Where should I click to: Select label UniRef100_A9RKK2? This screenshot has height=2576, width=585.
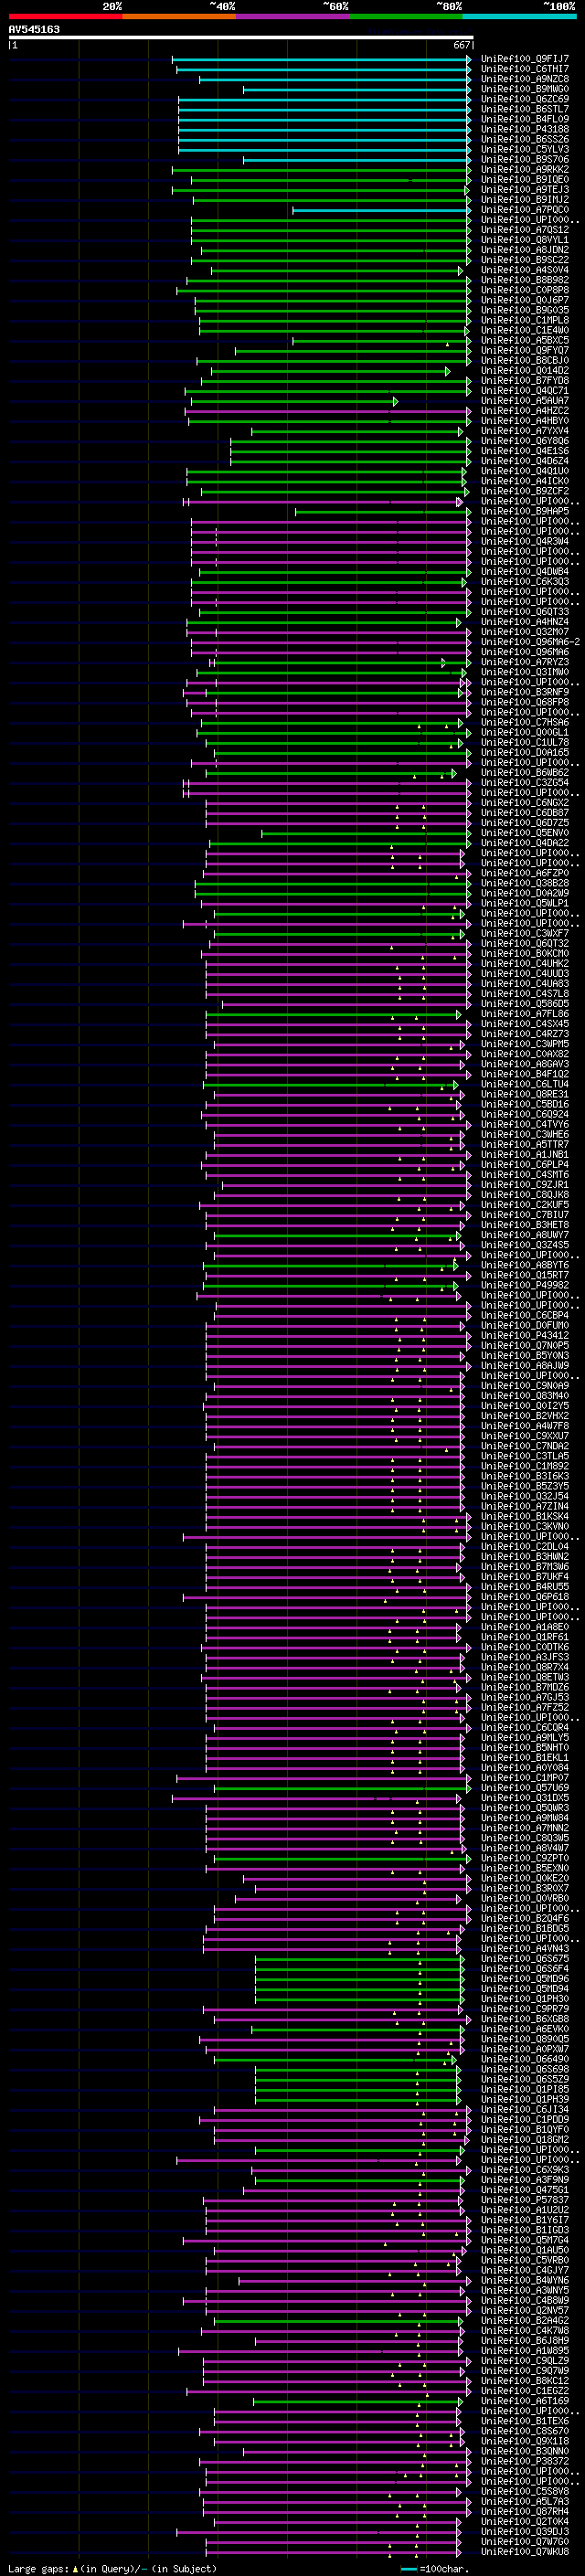[525, 169]
